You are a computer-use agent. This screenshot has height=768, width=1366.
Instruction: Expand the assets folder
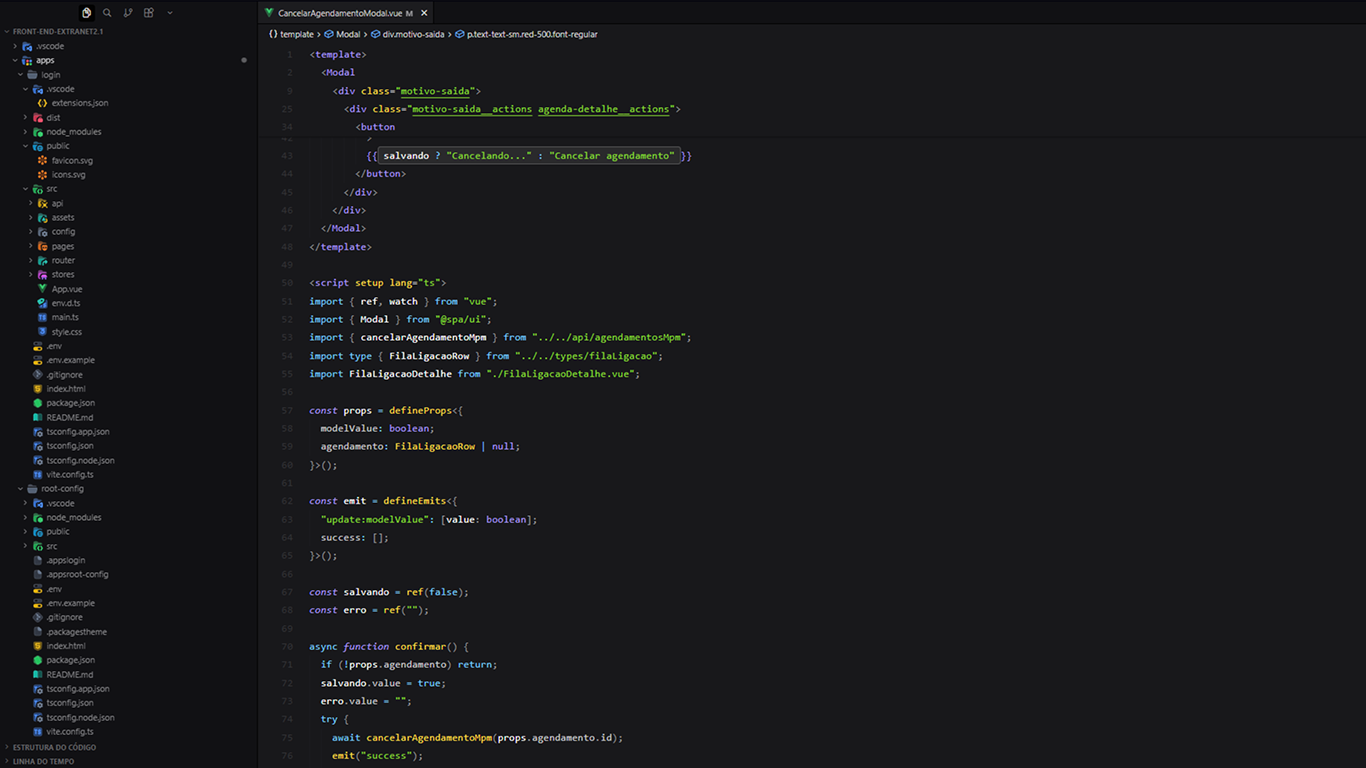(x=63, y=217)
